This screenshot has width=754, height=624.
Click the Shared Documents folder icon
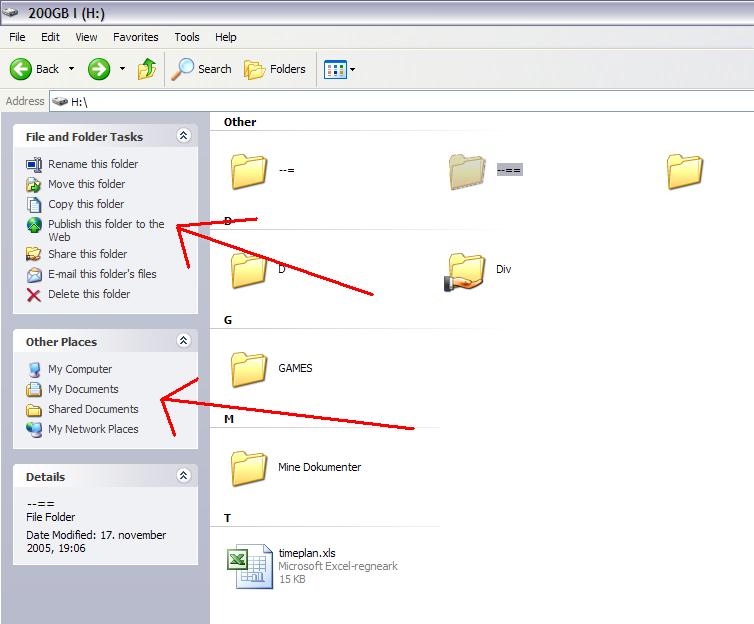click(x=34, y=410)
